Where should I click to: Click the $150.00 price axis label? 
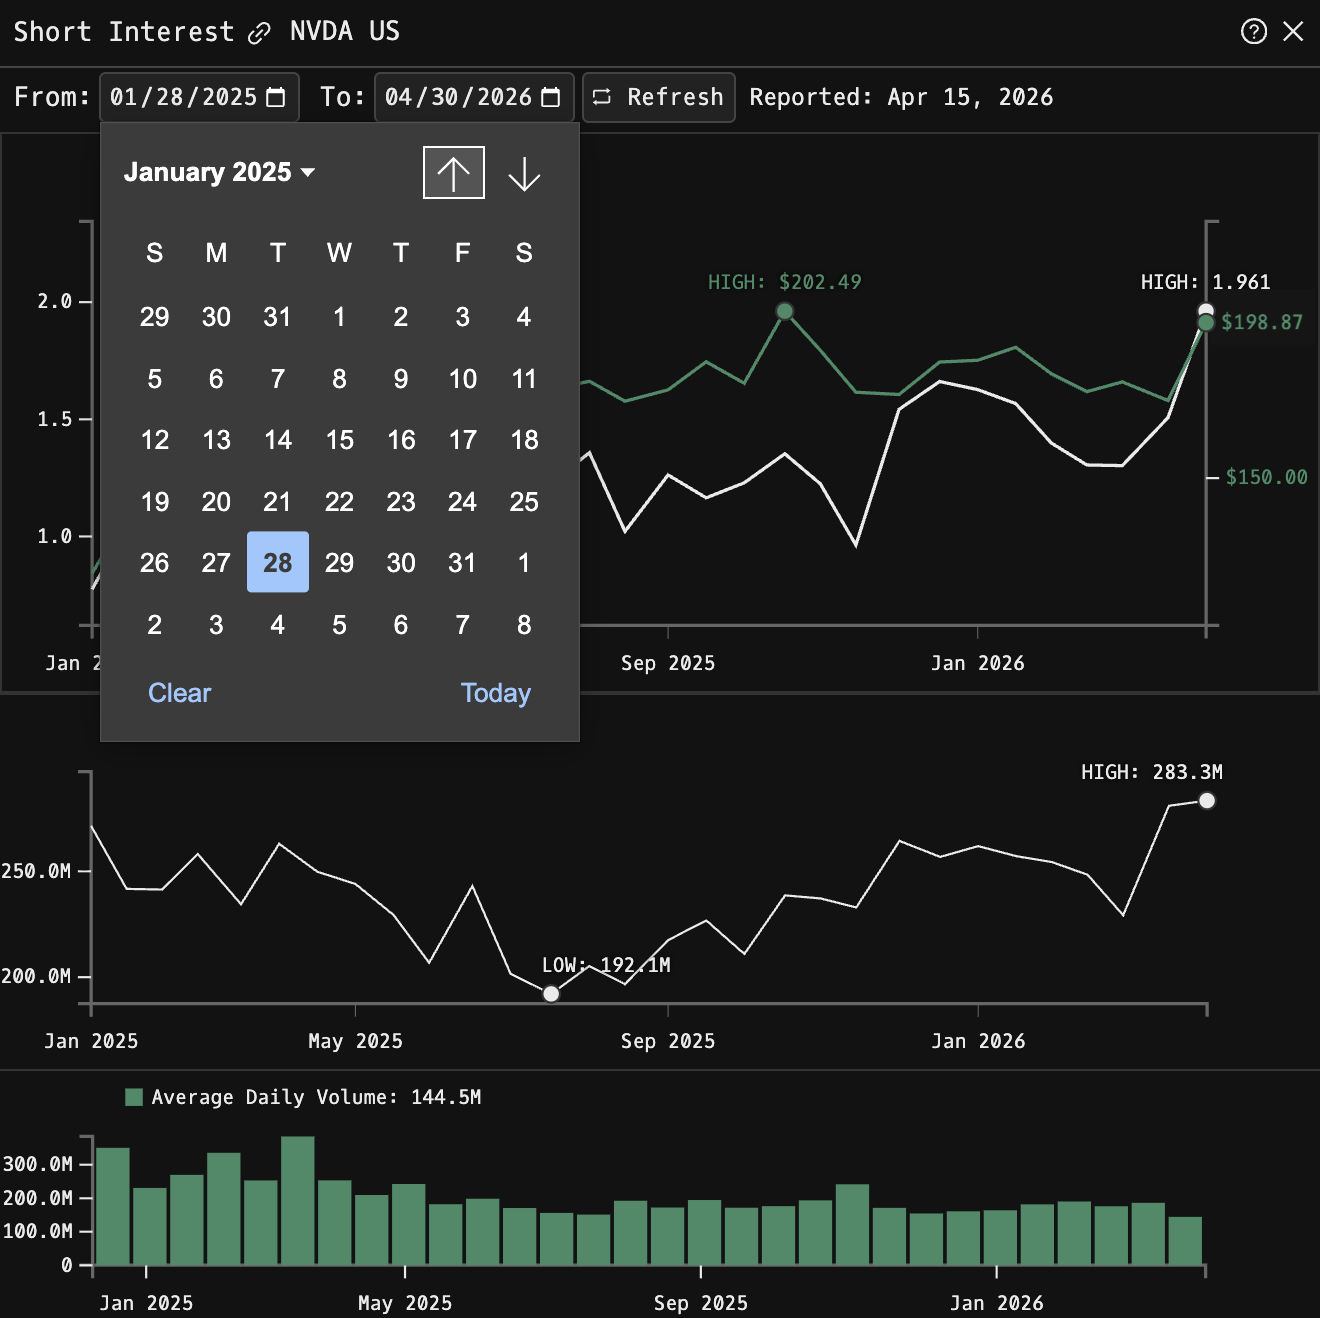(1267, 477)
